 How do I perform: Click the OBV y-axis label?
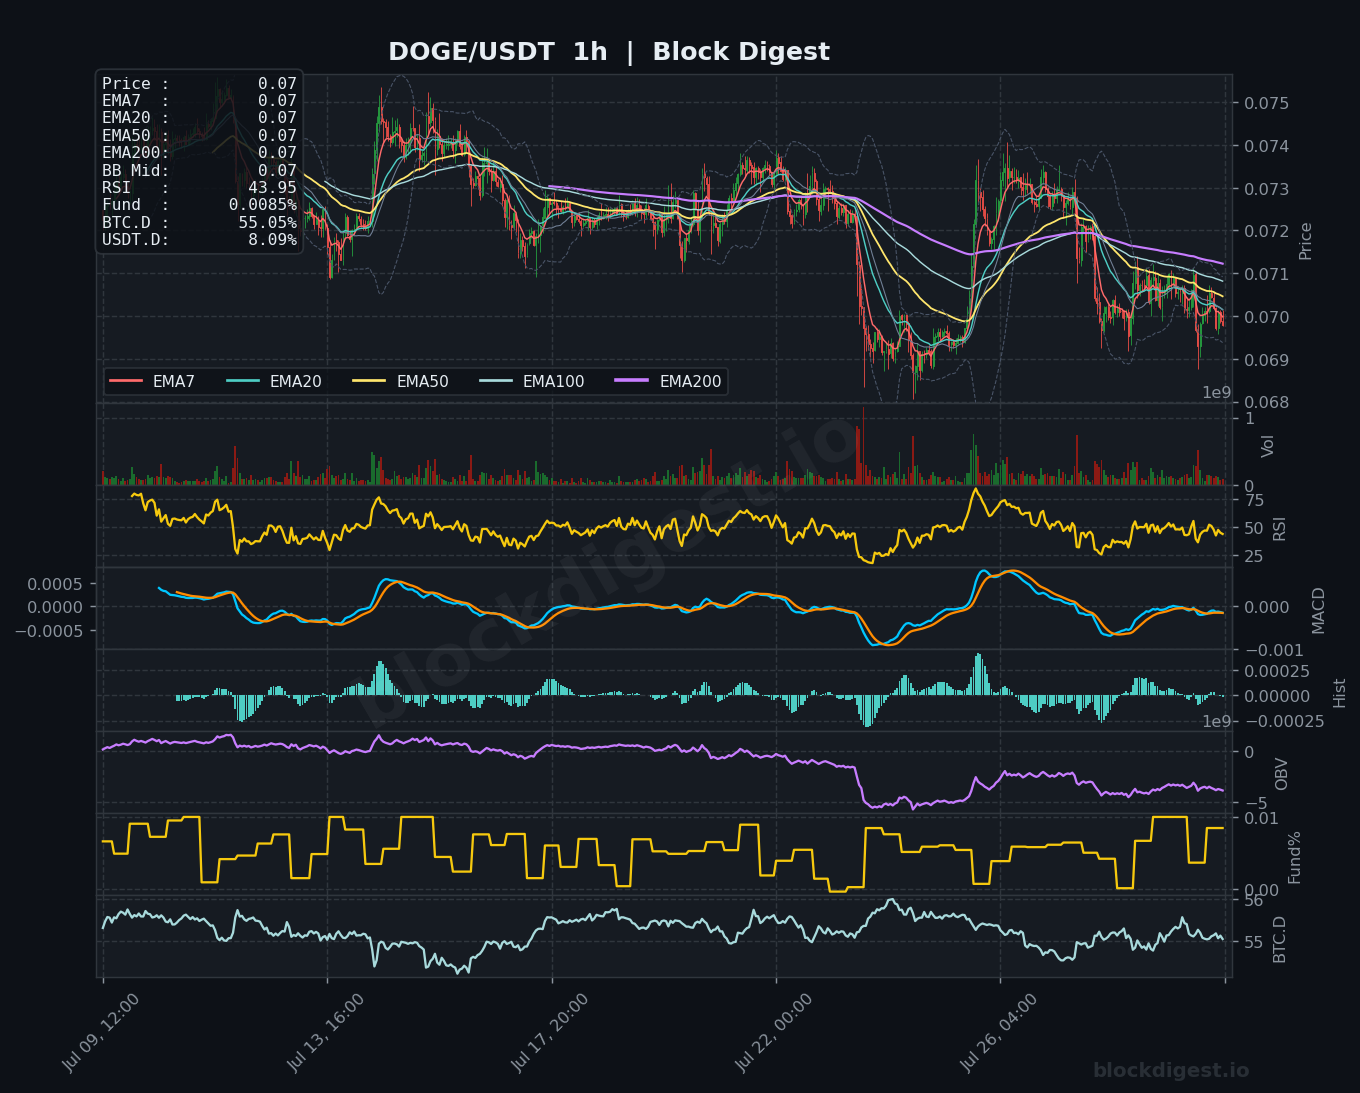1281,773
